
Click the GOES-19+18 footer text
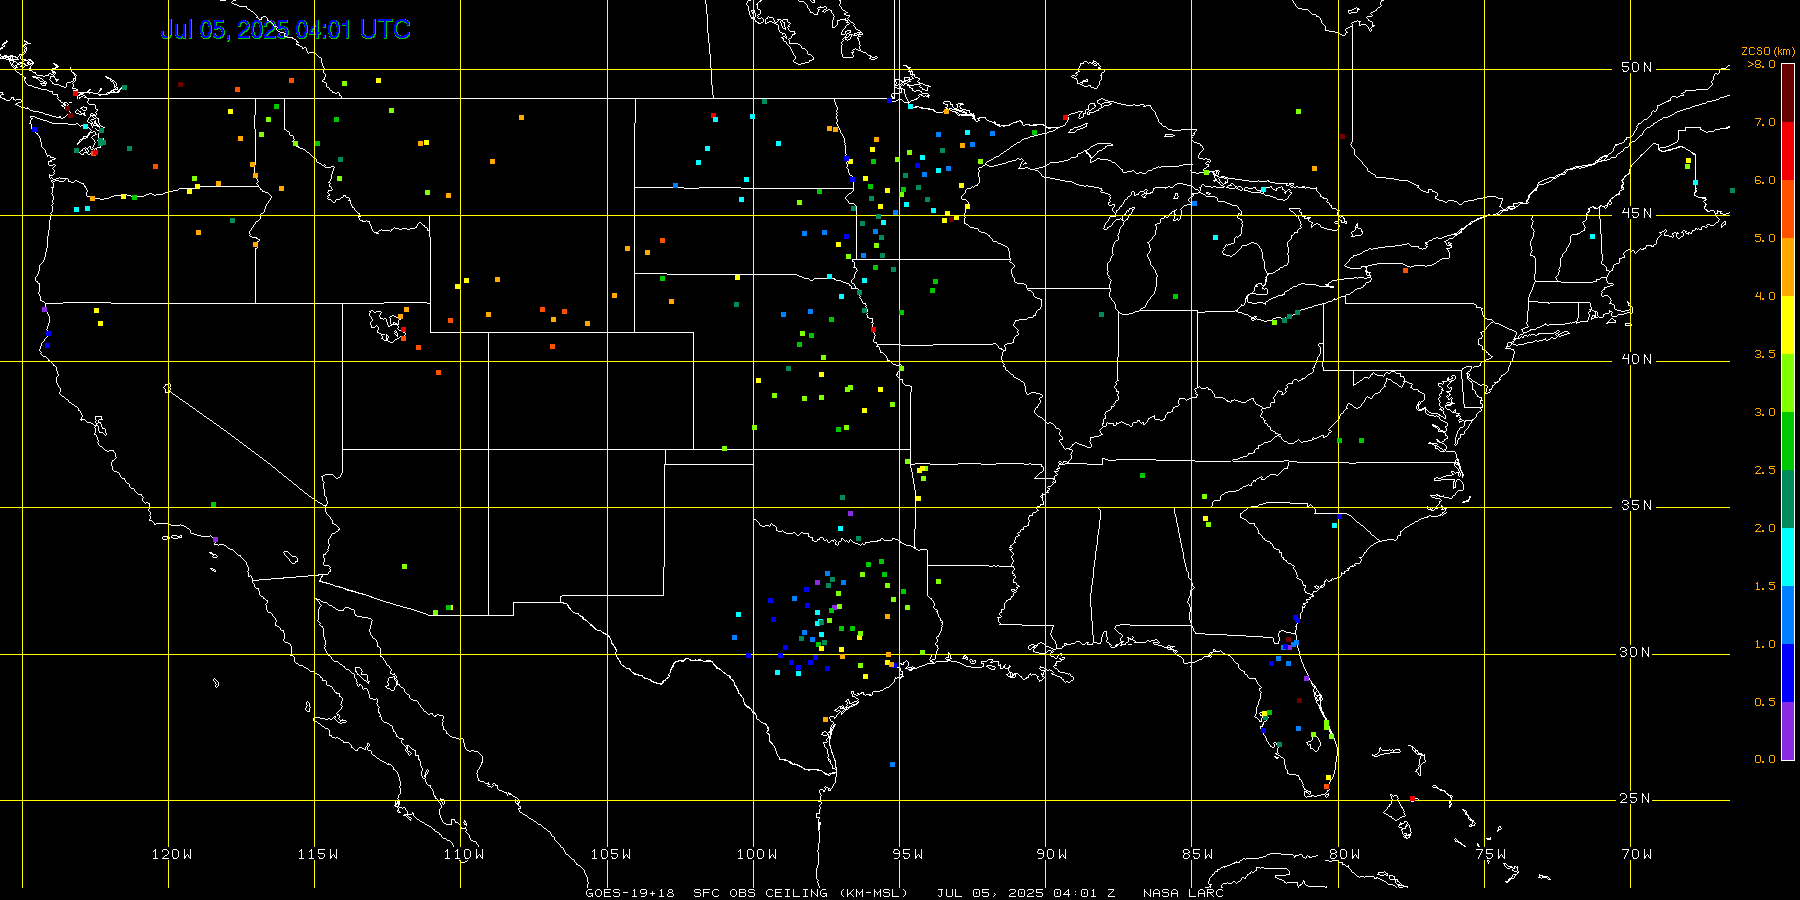(x=630, y=893)
